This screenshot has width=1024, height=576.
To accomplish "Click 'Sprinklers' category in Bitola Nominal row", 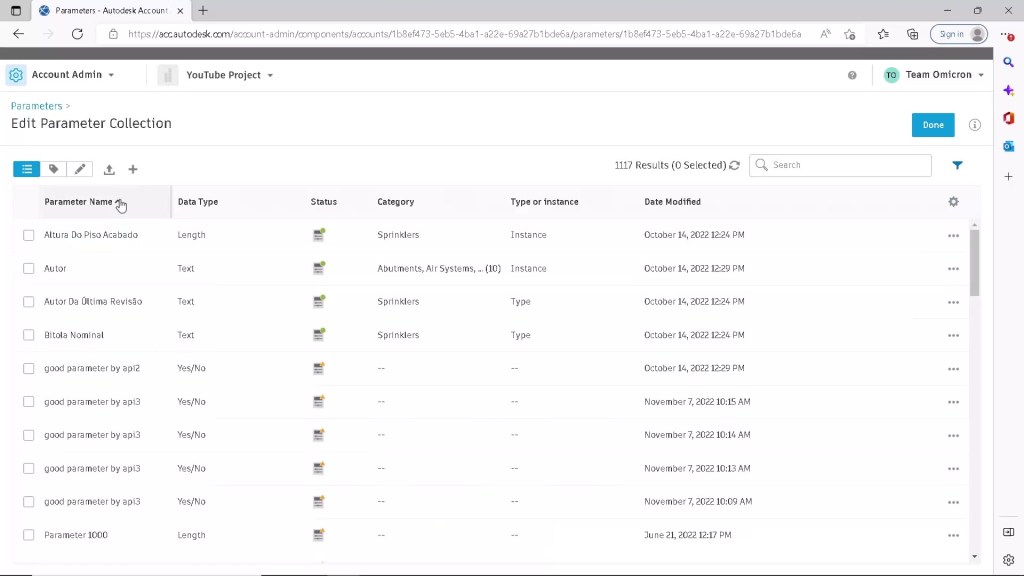I will [398, 335].
